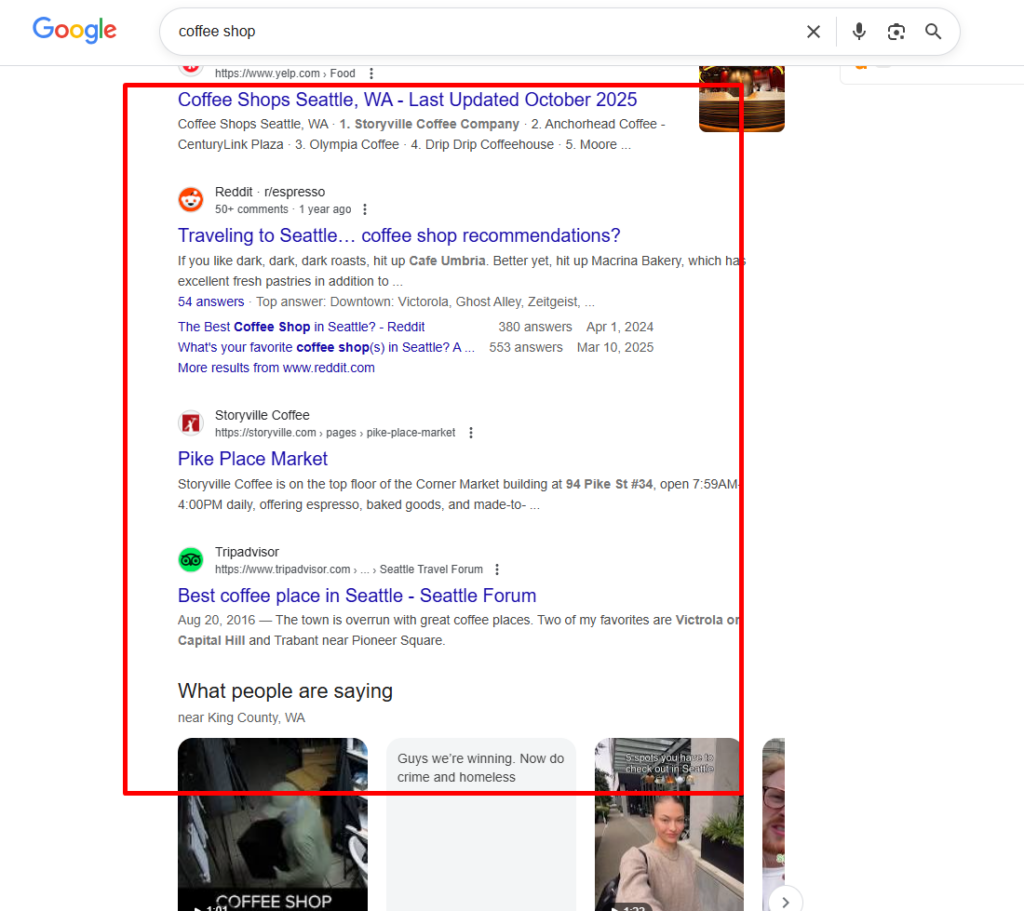Click More results from www.reddit.com
Image resolution: width=1024 pixels, height=911 pixels.
click(276, 368)
